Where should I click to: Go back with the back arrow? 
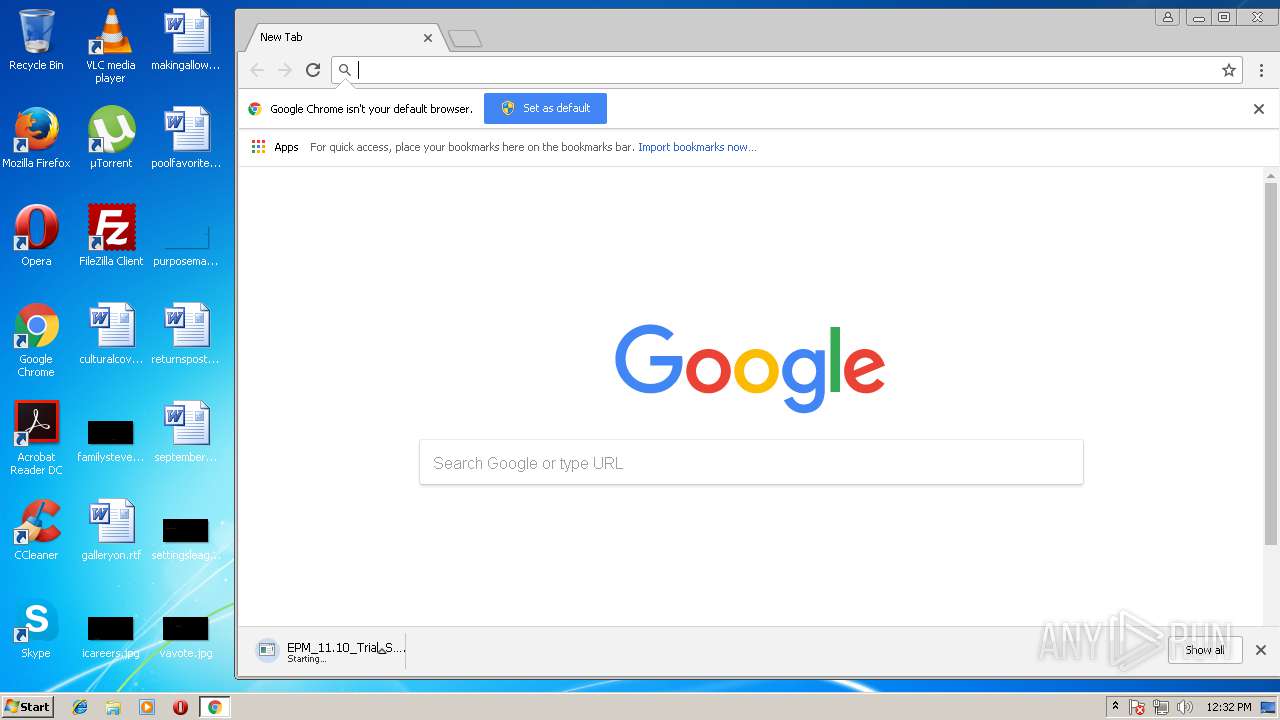[x=257, y=70]
